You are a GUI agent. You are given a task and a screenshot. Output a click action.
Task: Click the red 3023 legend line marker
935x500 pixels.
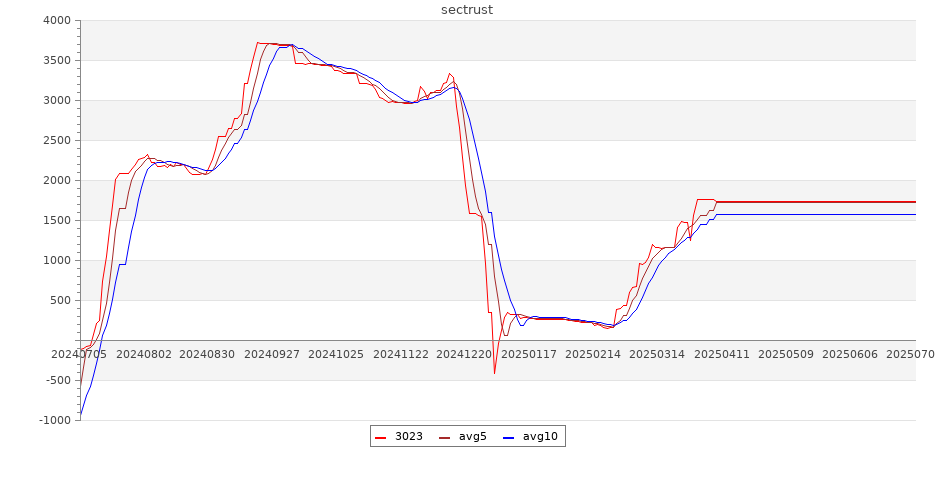380,437
